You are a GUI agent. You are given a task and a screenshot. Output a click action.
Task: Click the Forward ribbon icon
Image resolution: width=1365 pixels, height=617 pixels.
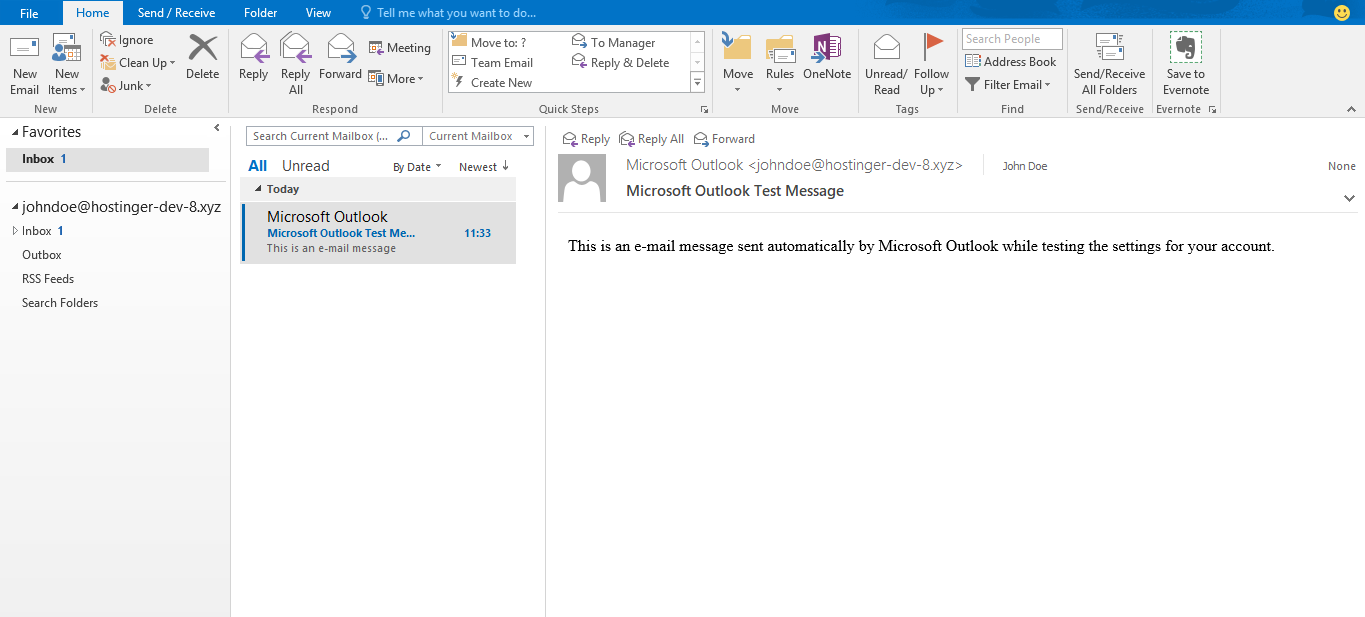point(341,49)
